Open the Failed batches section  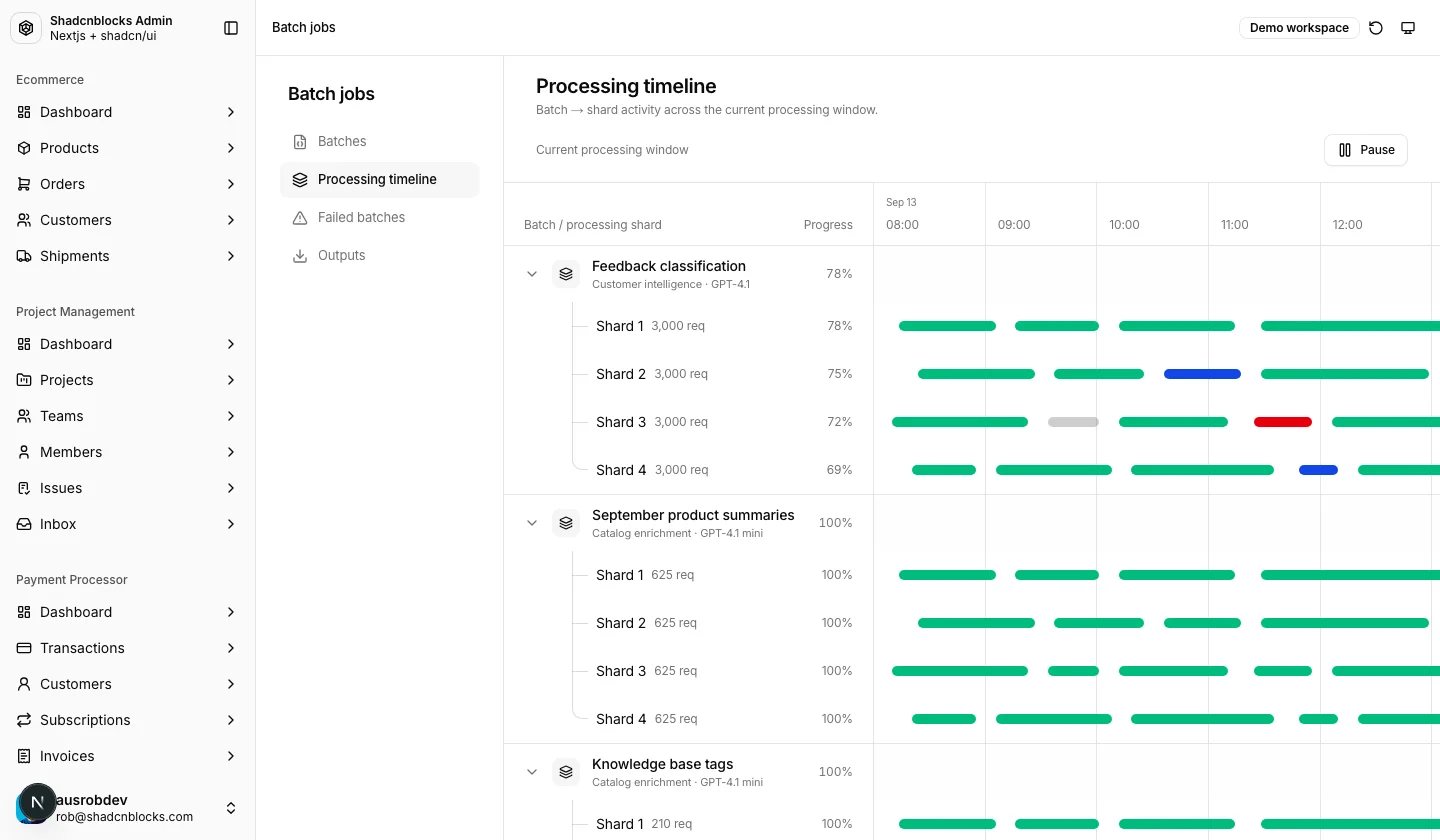pos(380,218)
